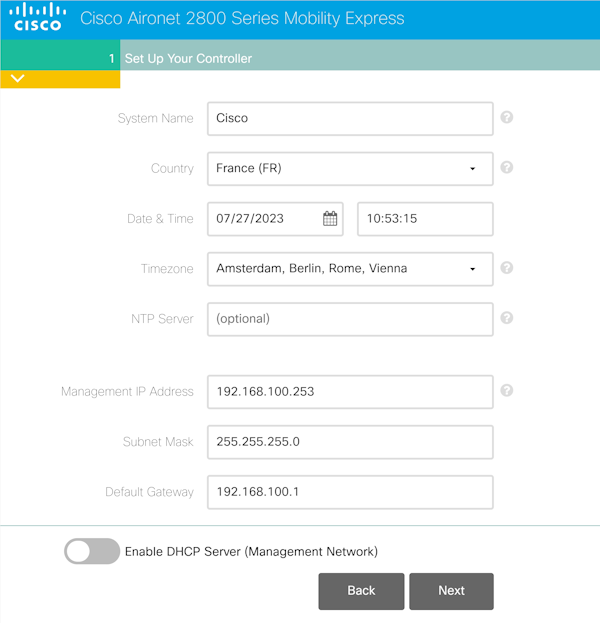This screenshot has width=600, height=623.
Task: Click the Default Gateway label
Action: click(149, 492)
